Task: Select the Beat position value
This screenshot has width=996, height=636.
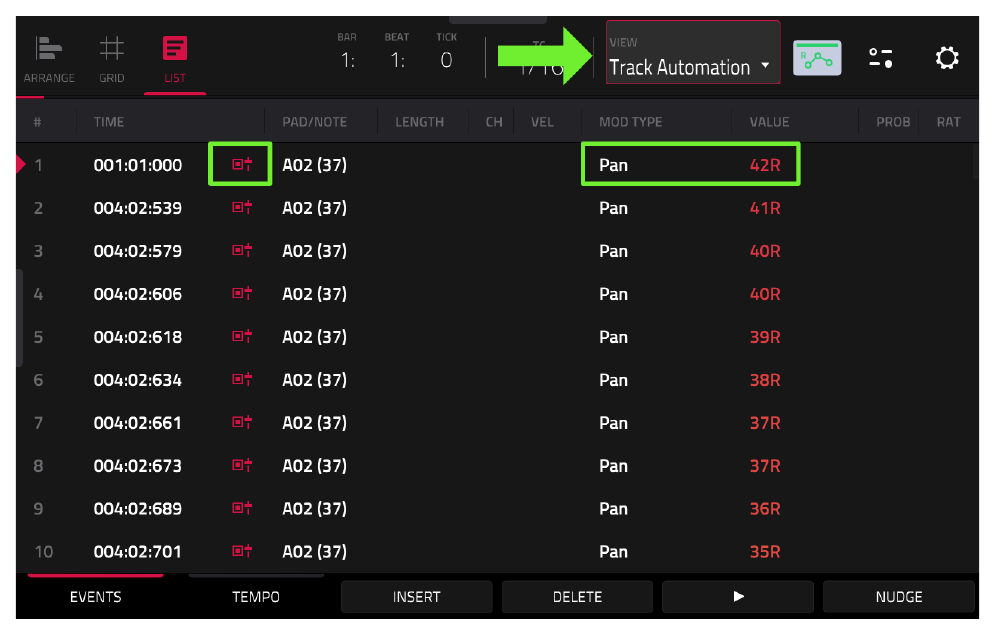Action: (397, 60)
